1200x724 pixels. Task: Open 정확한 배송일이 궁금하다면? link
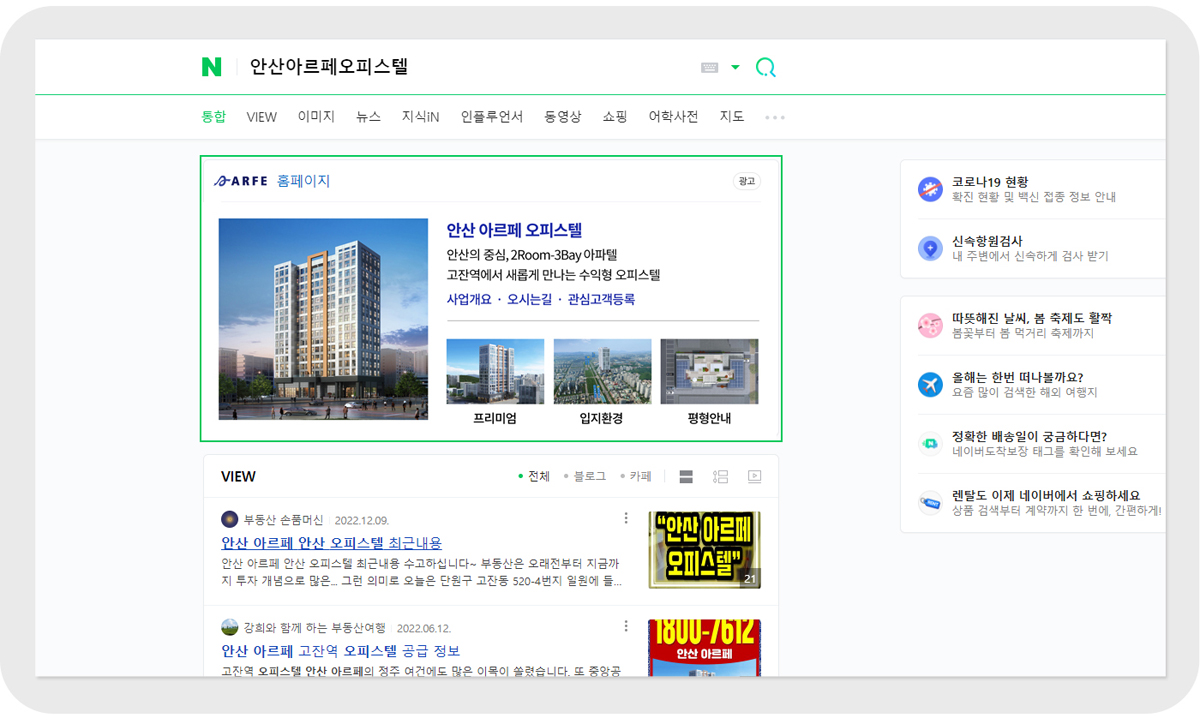(1029, 436)
